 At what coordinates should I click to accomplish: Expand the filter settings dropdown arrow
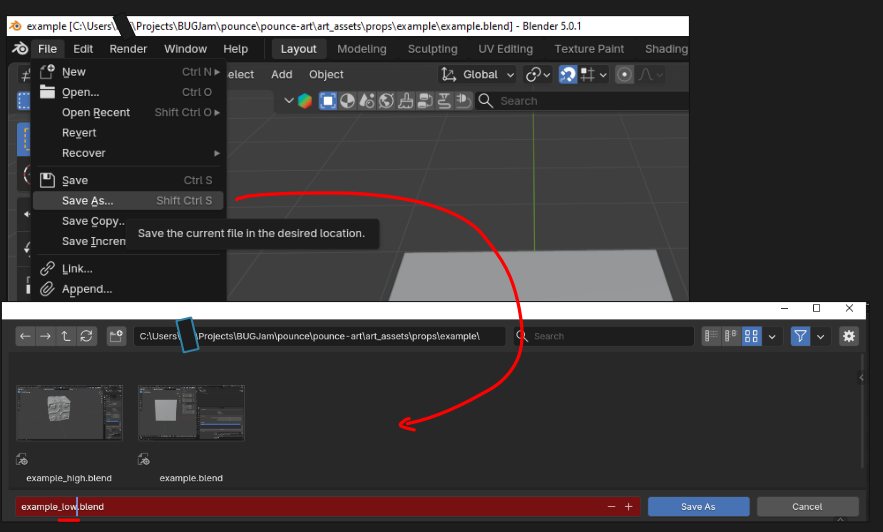tap(821, 337)
